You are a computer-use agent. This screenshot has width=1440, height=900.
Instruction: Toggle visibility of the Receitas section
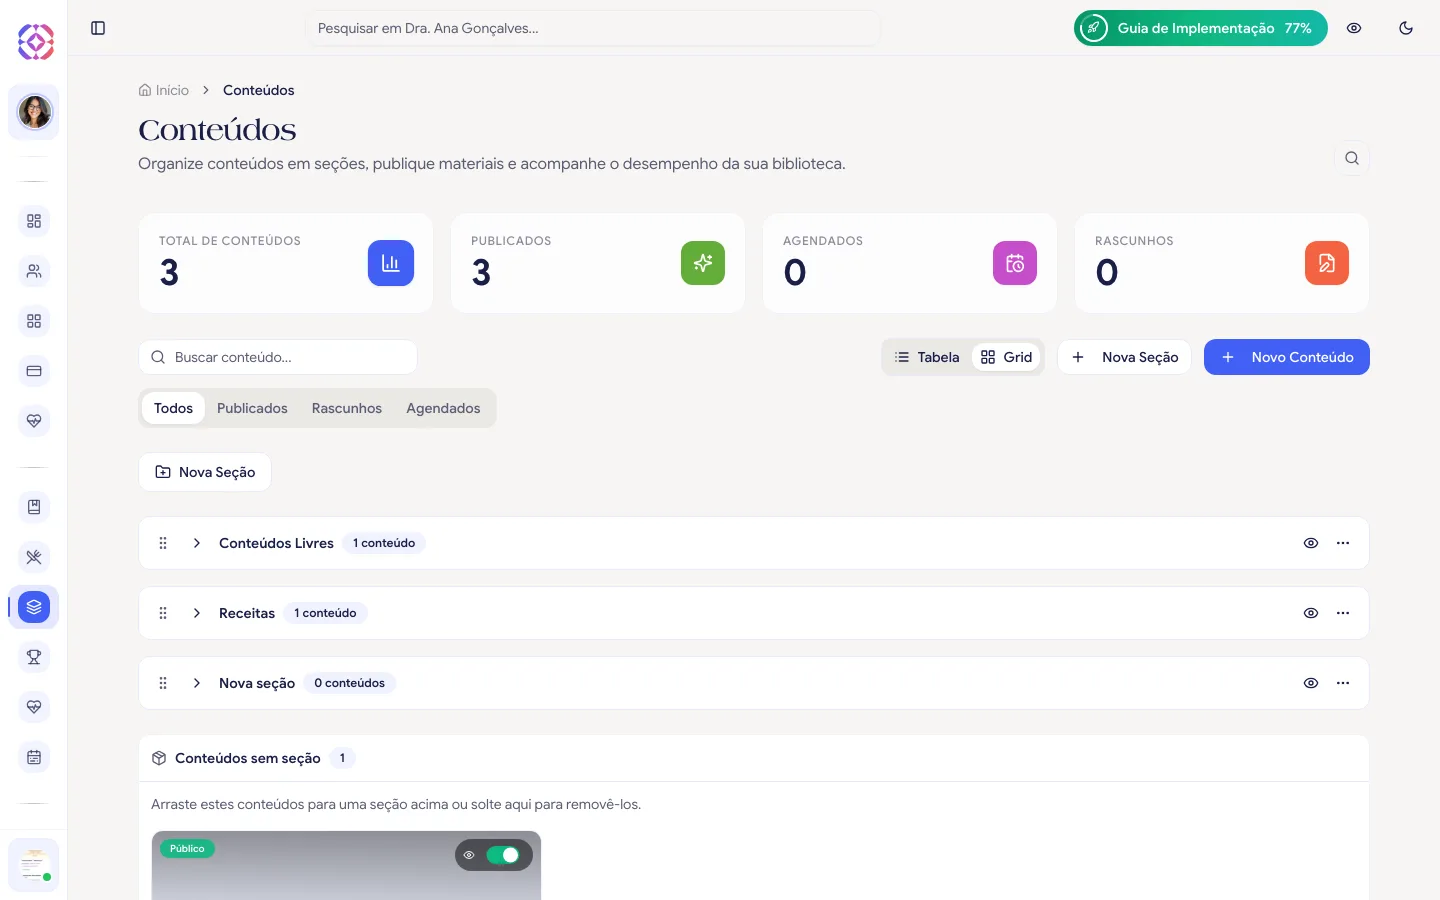pos(1311,613)
